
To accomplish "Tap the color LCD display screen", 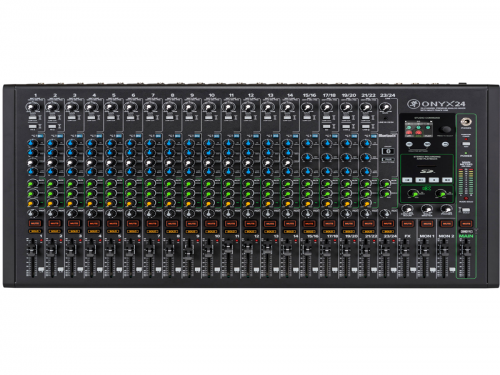I will (x=419, y=129).
